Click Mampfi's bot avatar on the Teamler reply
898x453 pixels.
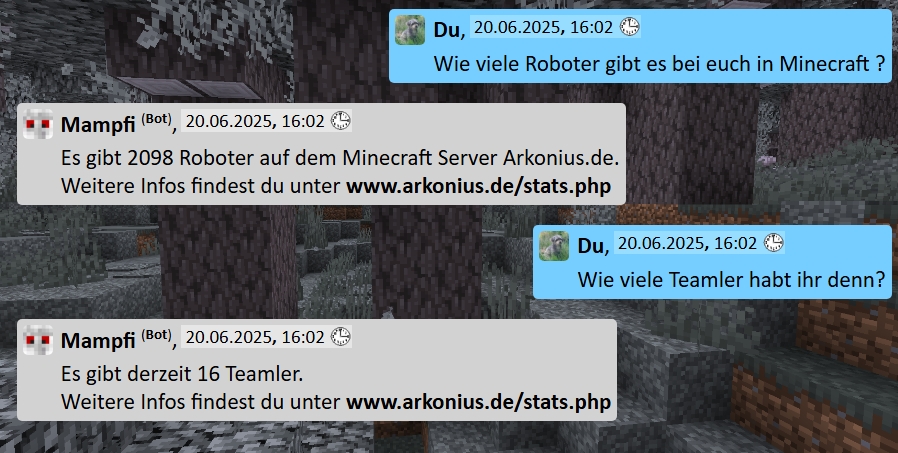(38, 340)
